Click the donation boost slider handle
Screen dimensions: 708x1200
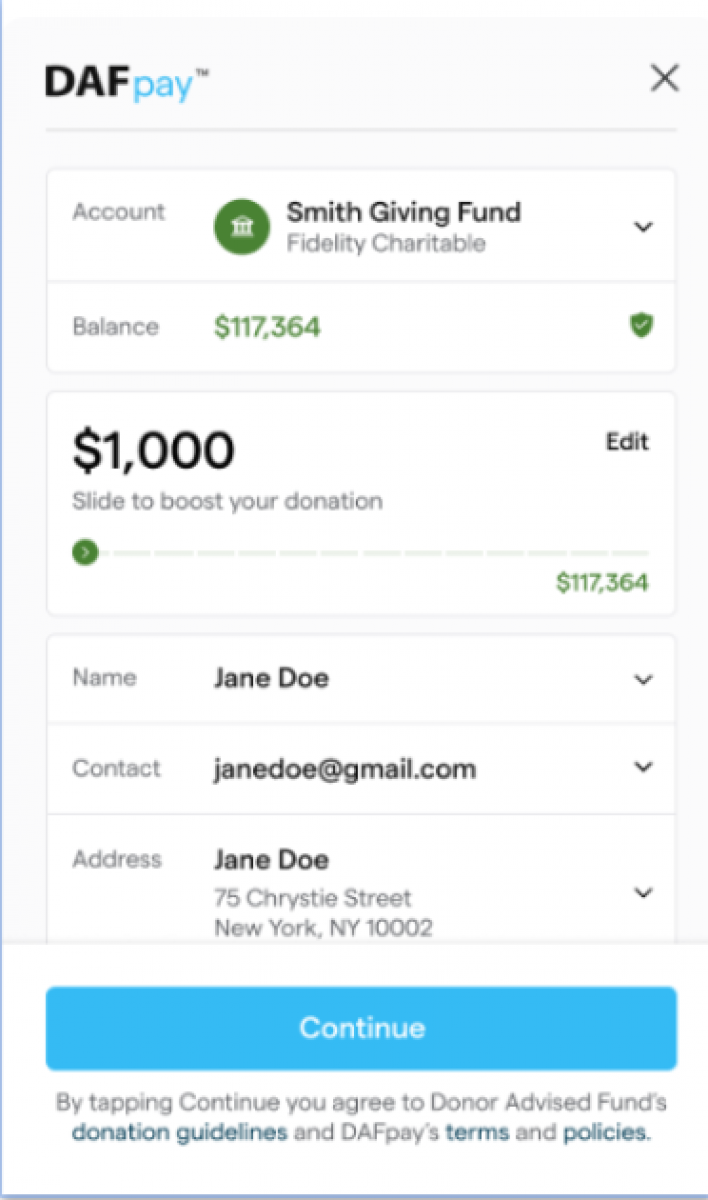coord(86,552)
